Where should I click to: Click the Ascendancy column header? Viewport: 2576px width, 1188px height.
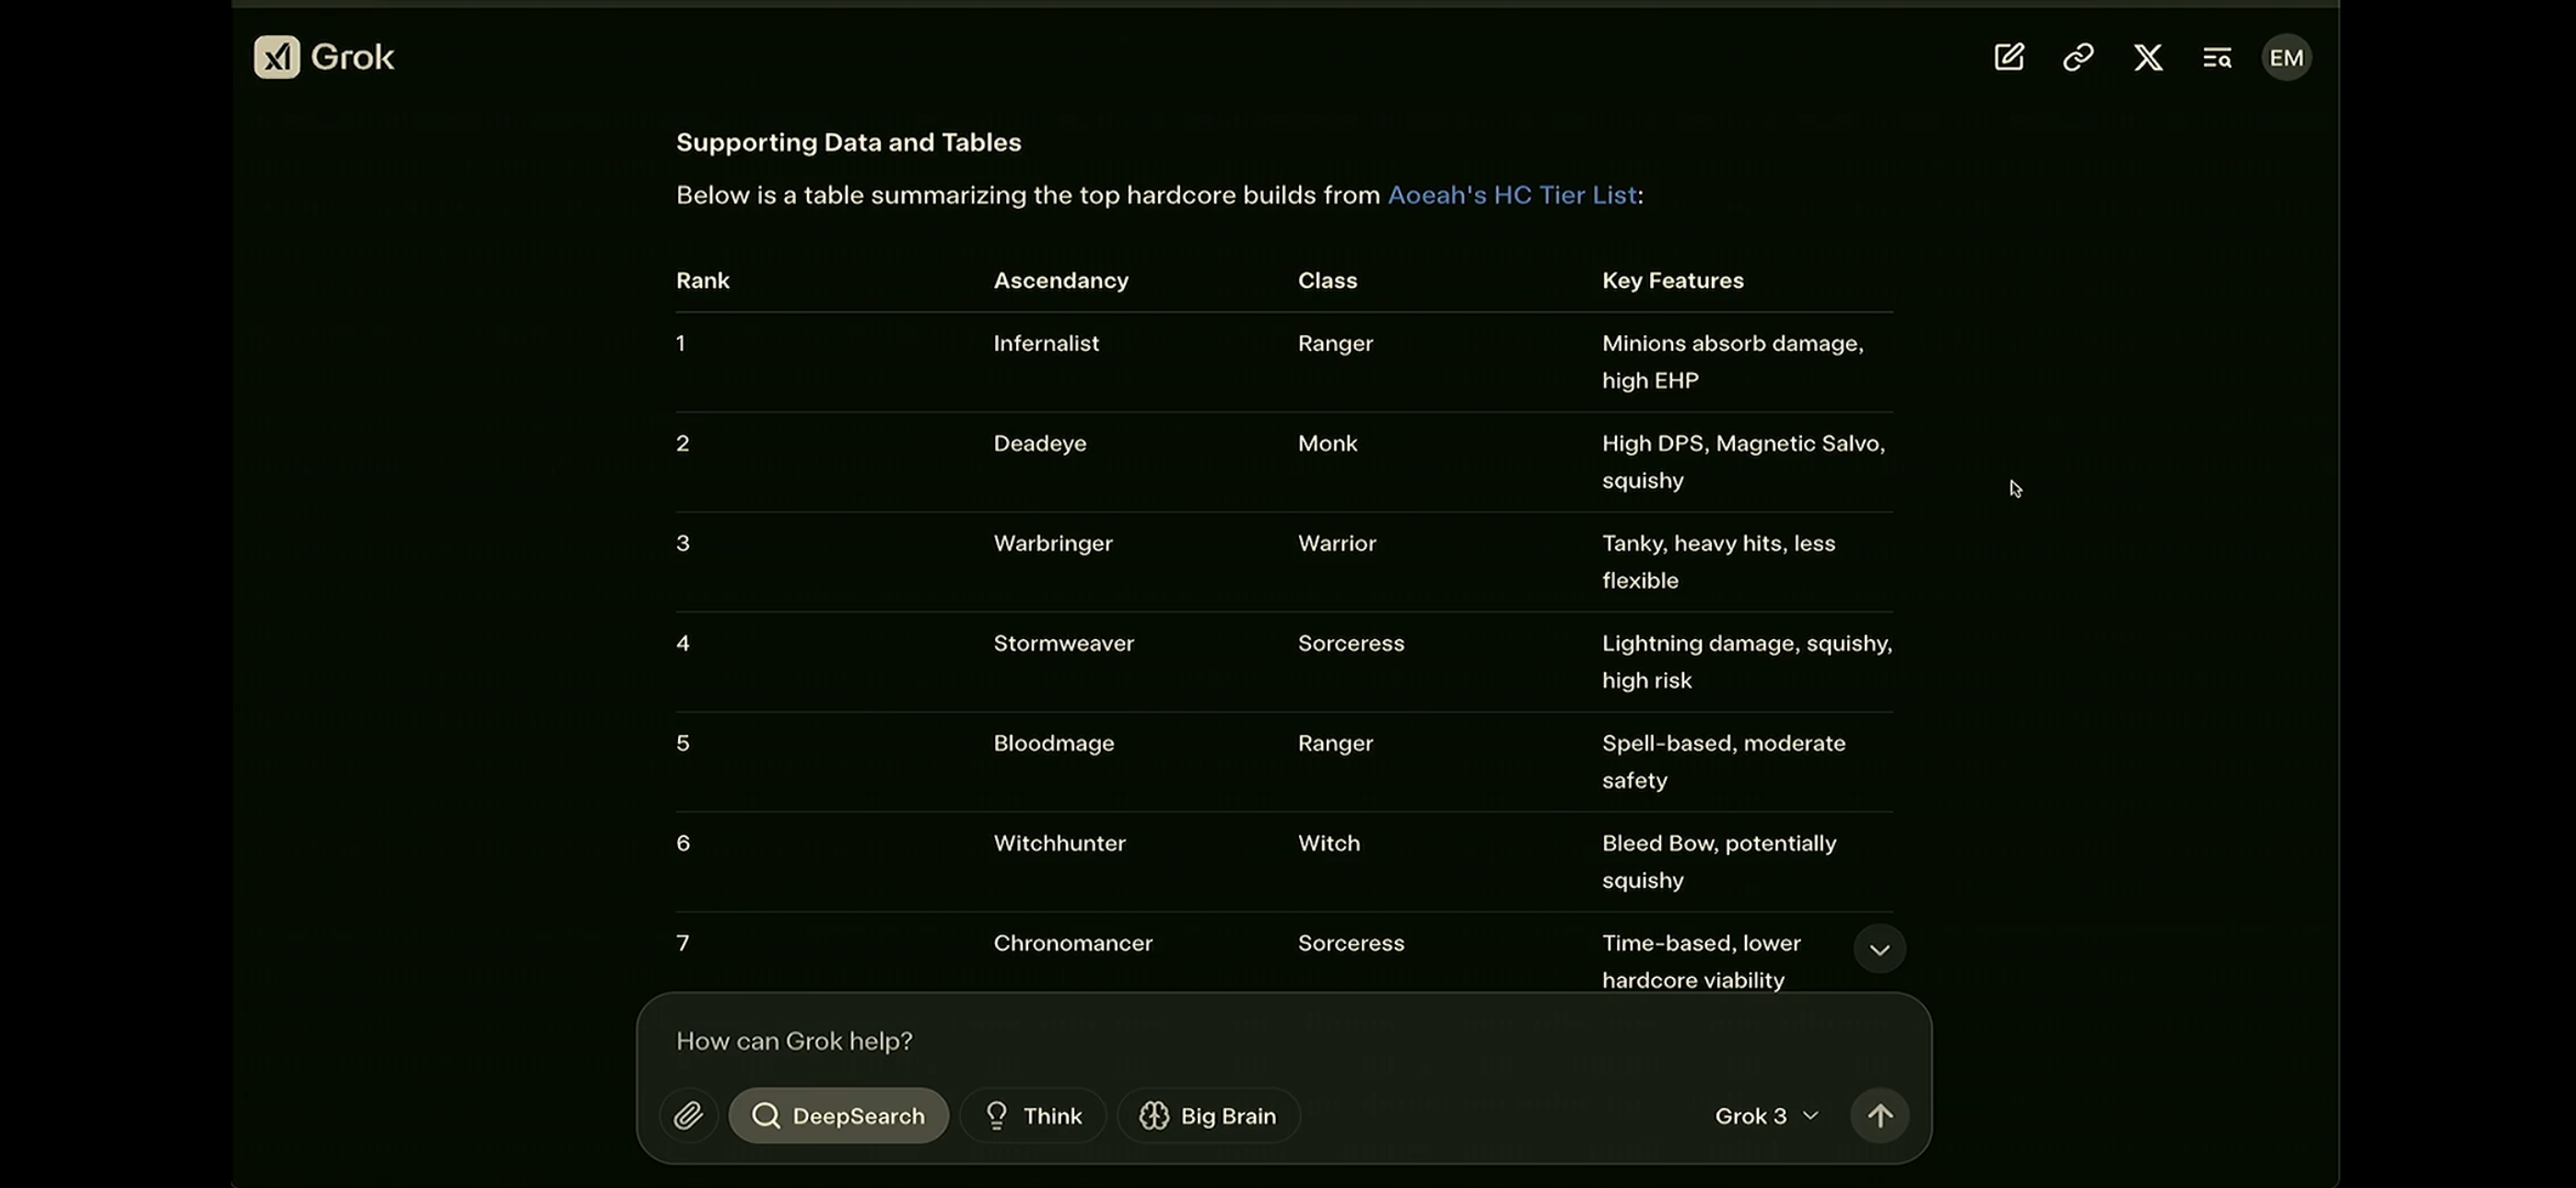(x=1060, y=280)
